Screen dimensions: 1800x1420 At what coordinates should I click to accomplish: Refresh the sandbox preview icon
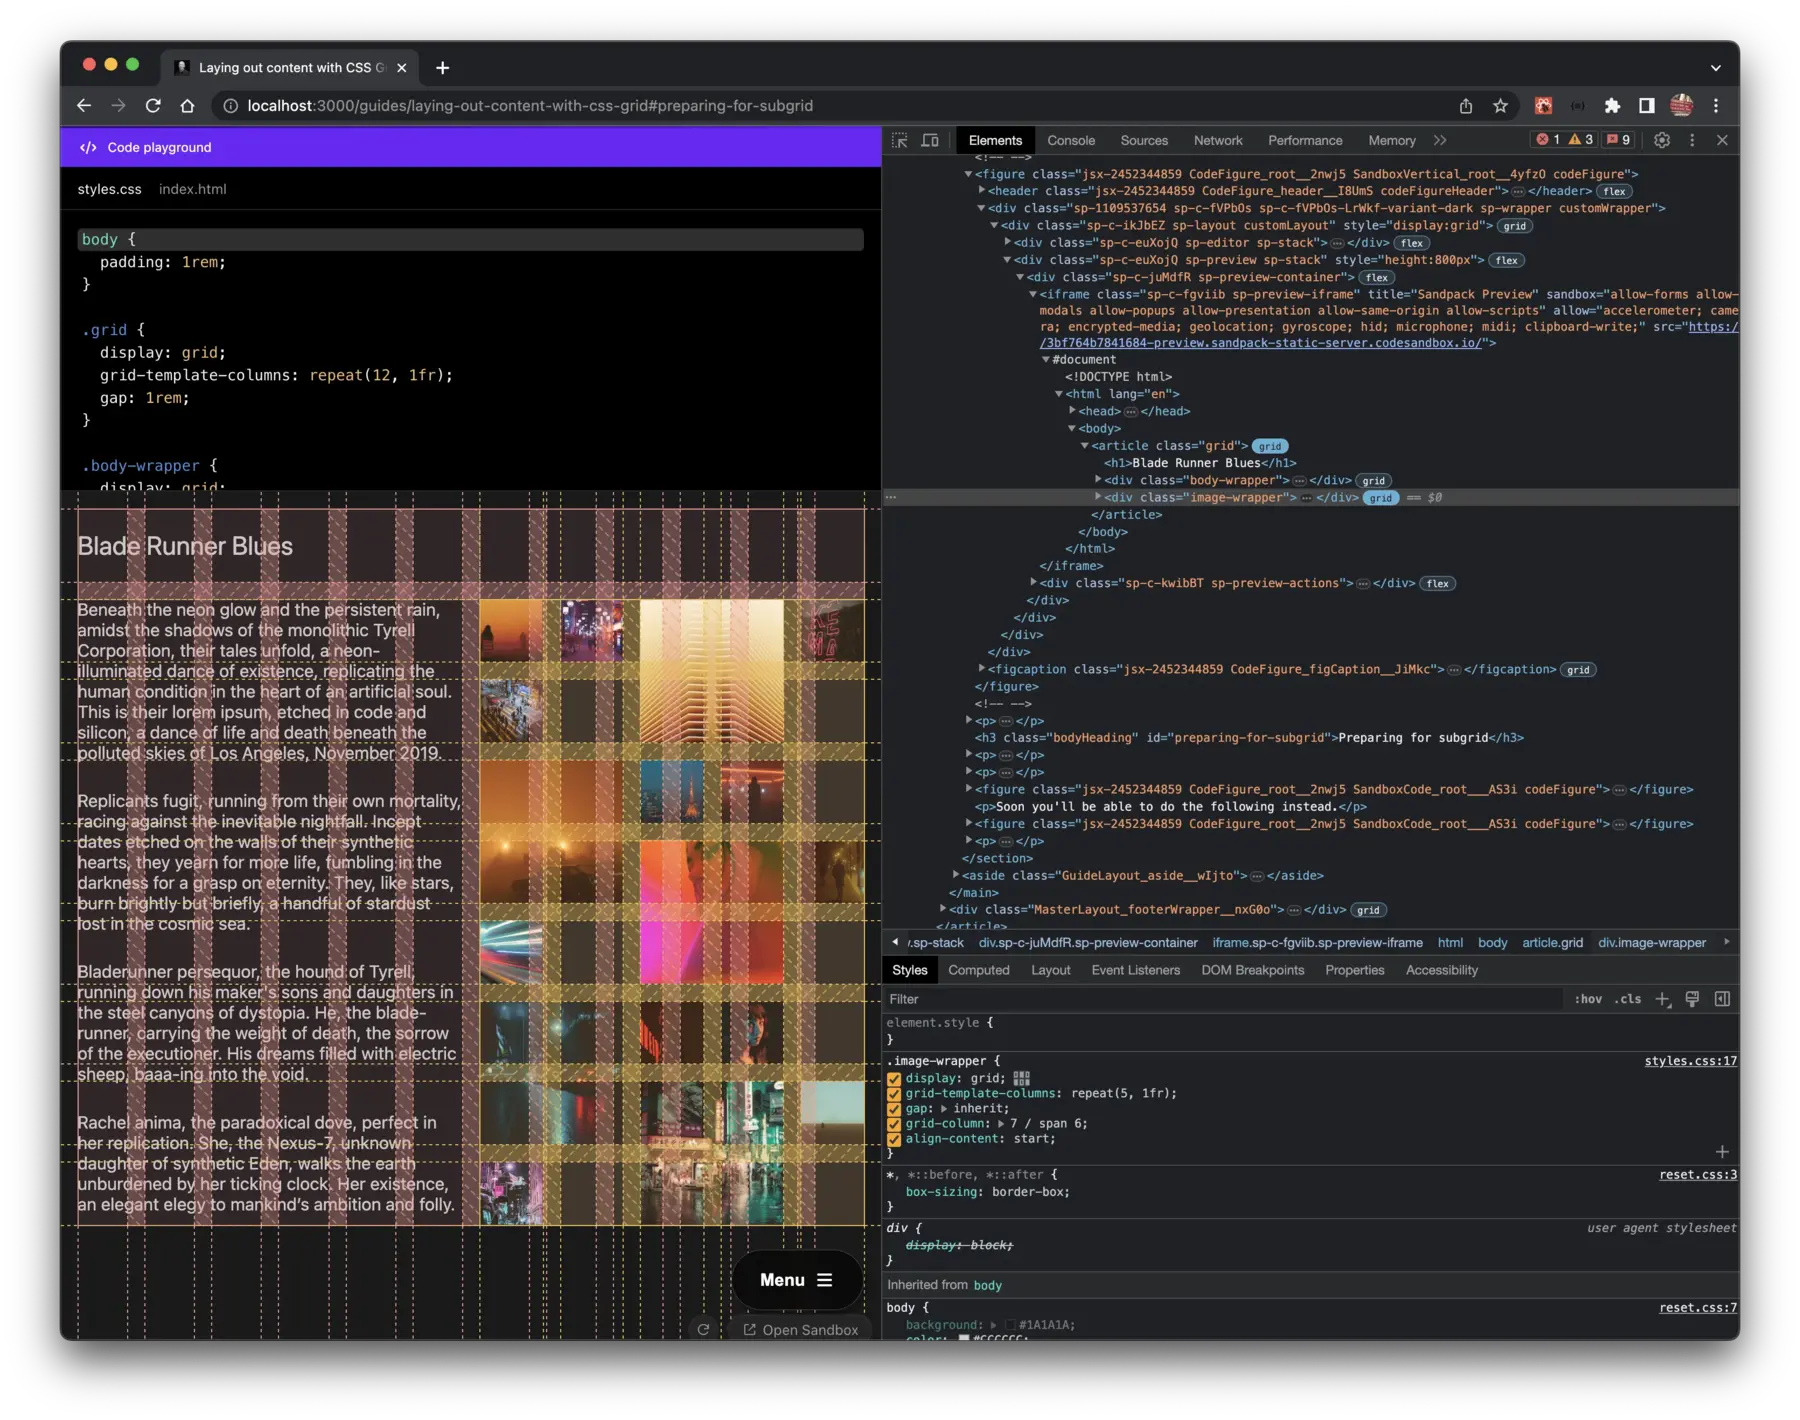tap(703, 1330)
